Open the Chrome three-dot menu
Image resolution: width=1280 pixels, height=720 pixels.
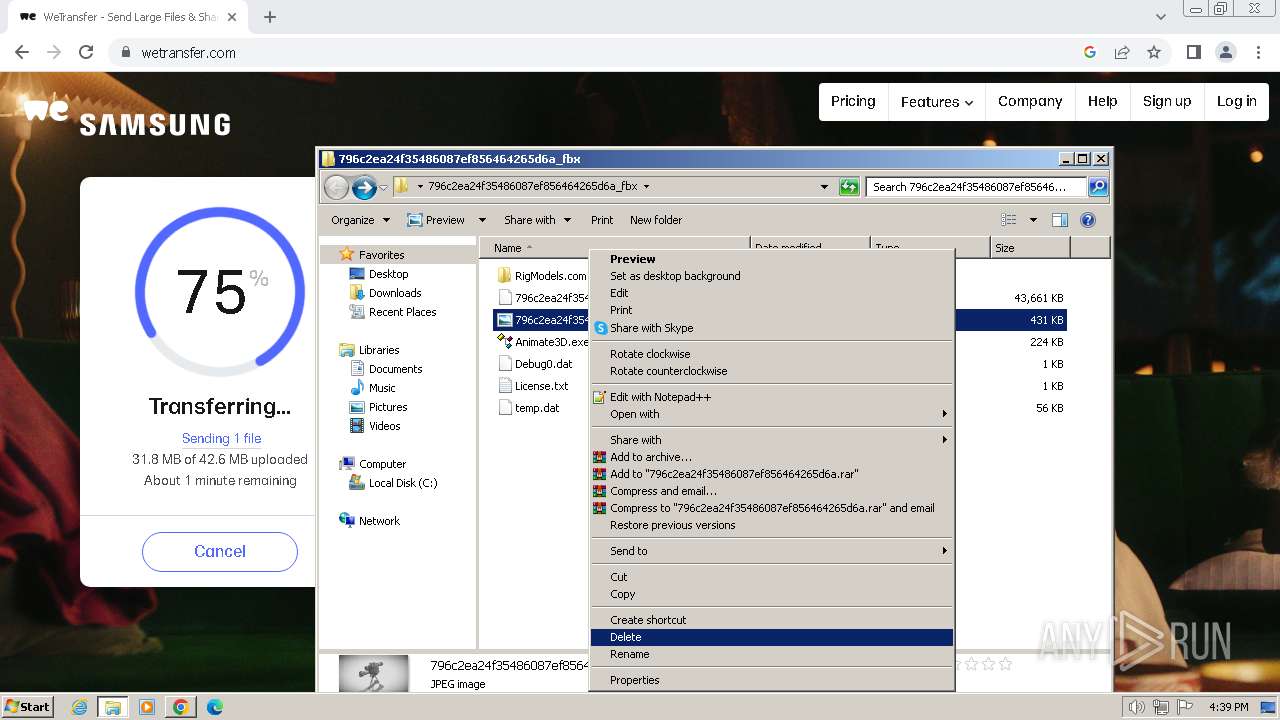point(1258,52)
